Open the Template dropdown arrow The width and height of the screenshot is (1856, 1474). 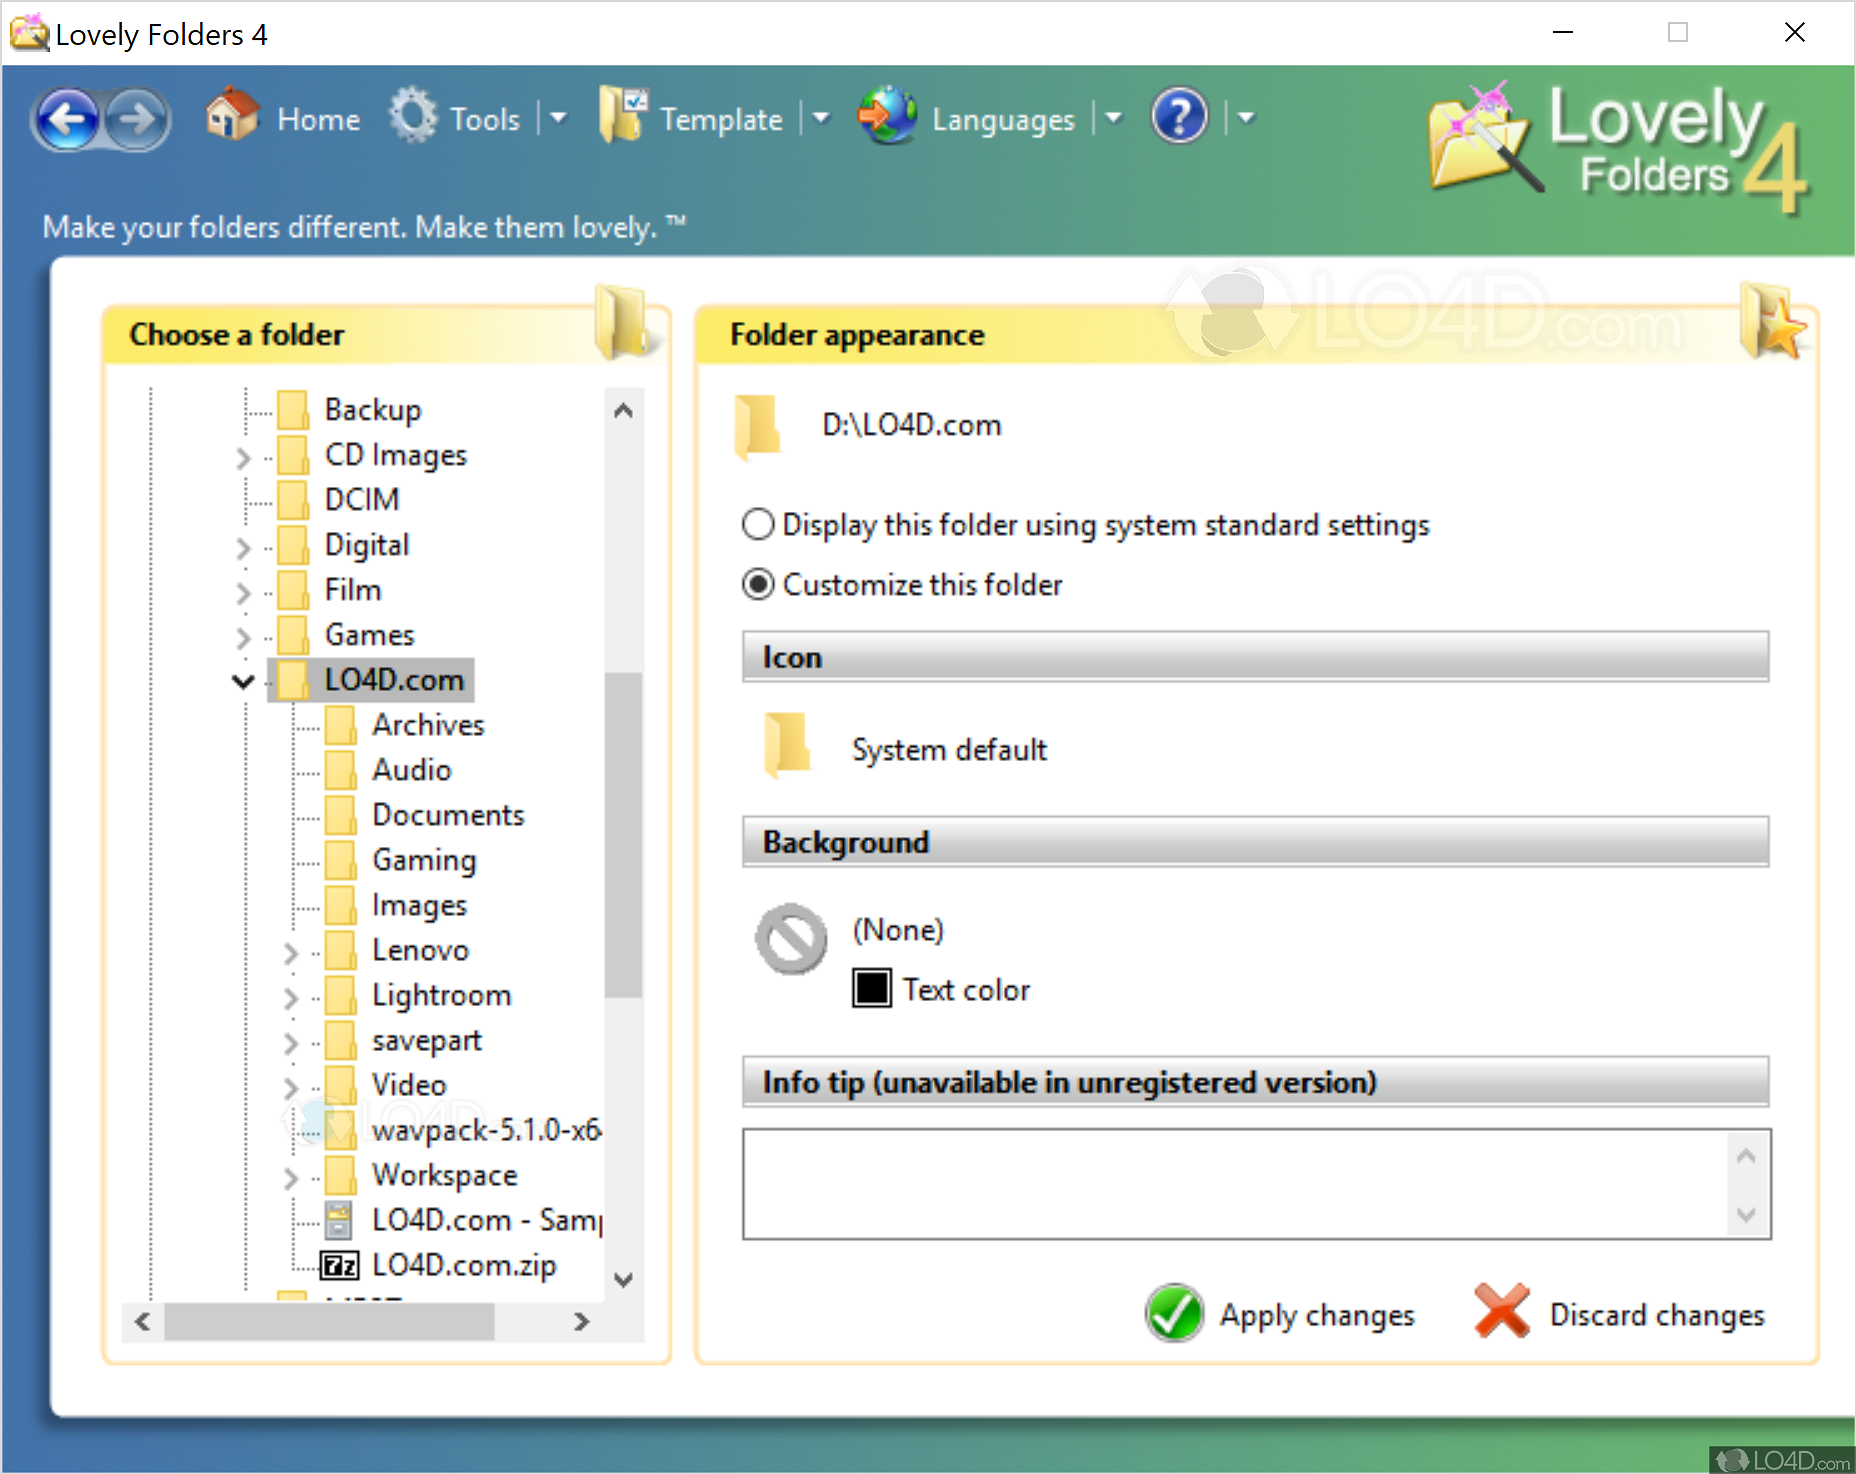click(x=821, y=118)
